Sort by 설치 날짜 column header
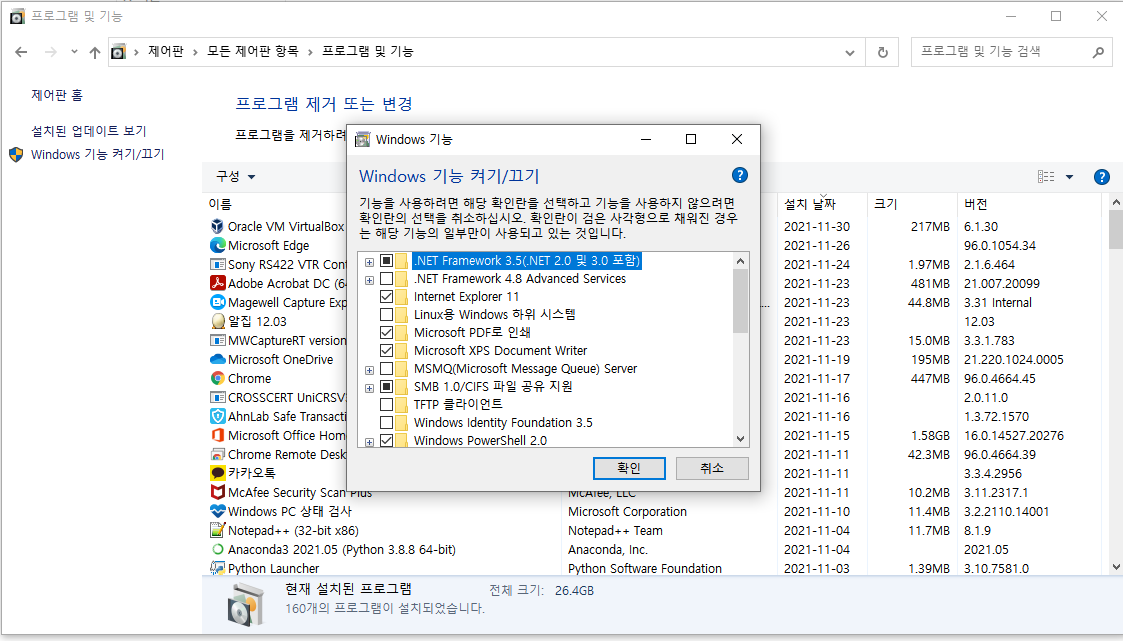 [x=810, y=204]
